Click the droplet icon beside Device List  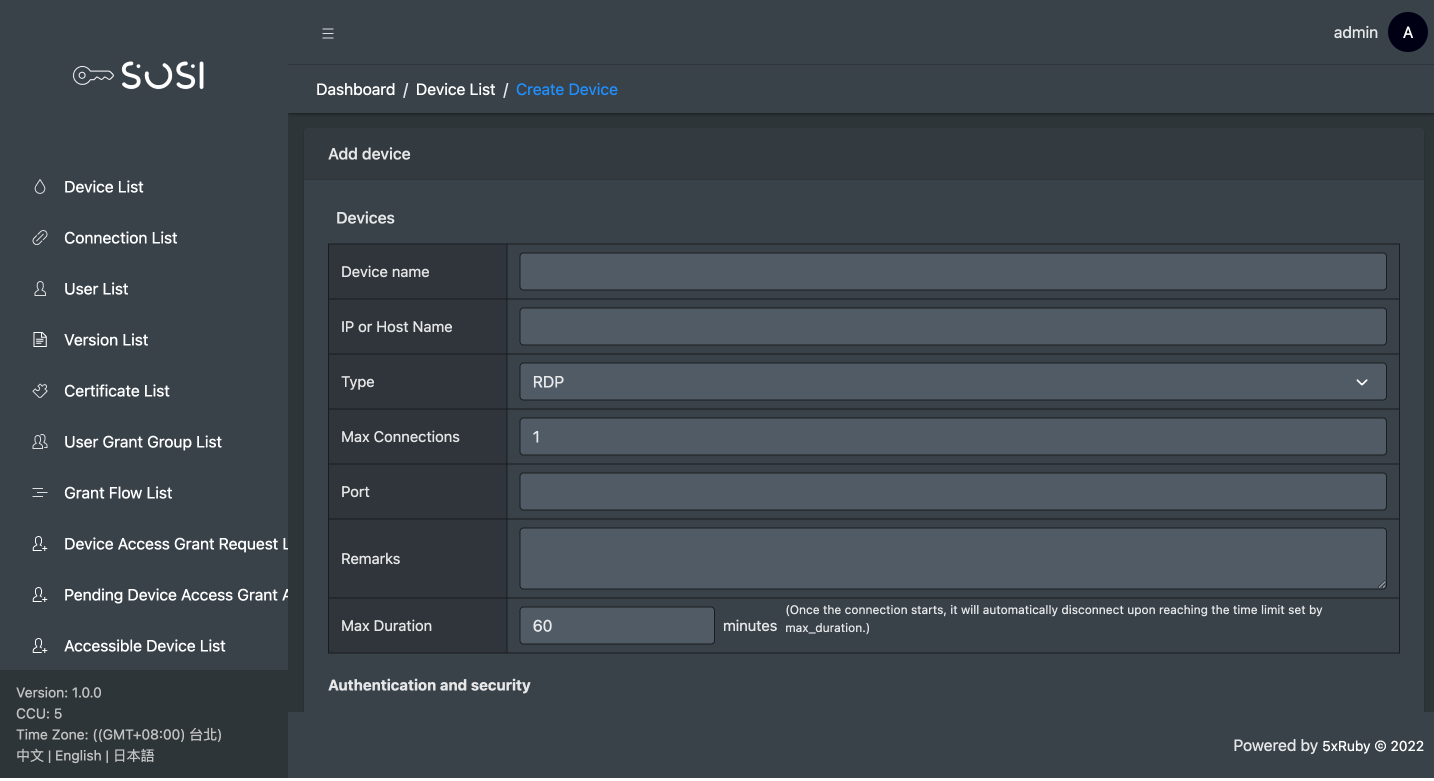click(x=40, y=187)
